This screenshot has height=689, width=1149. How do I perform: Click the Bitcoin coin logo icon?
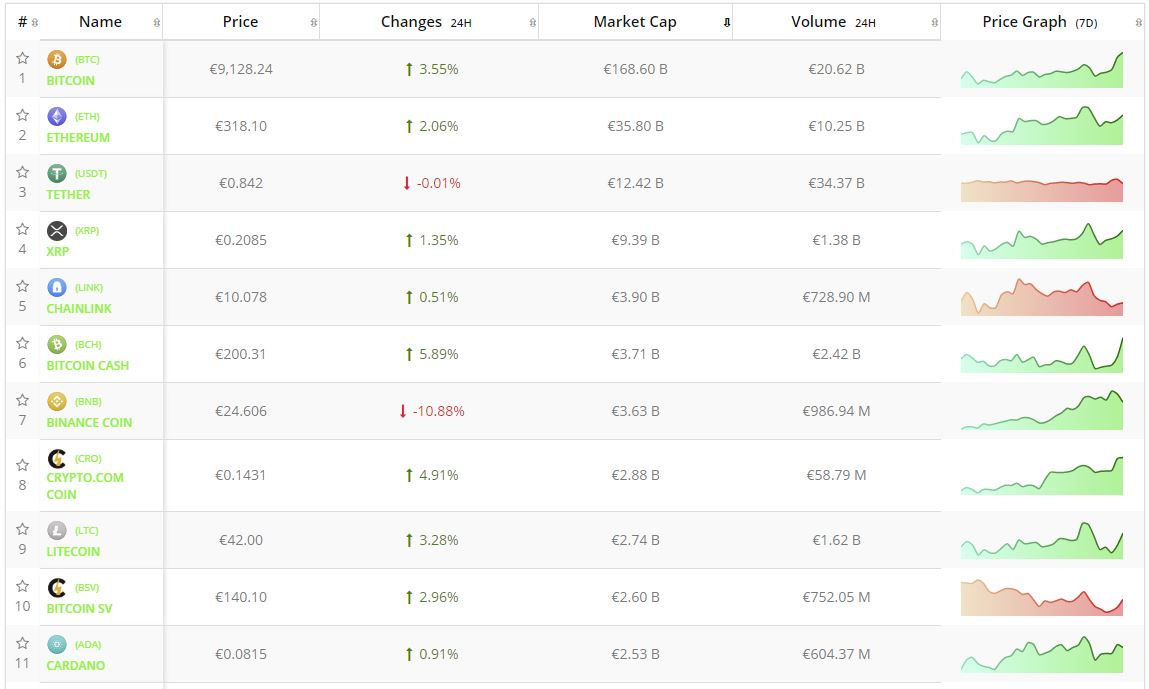point(57,59)
